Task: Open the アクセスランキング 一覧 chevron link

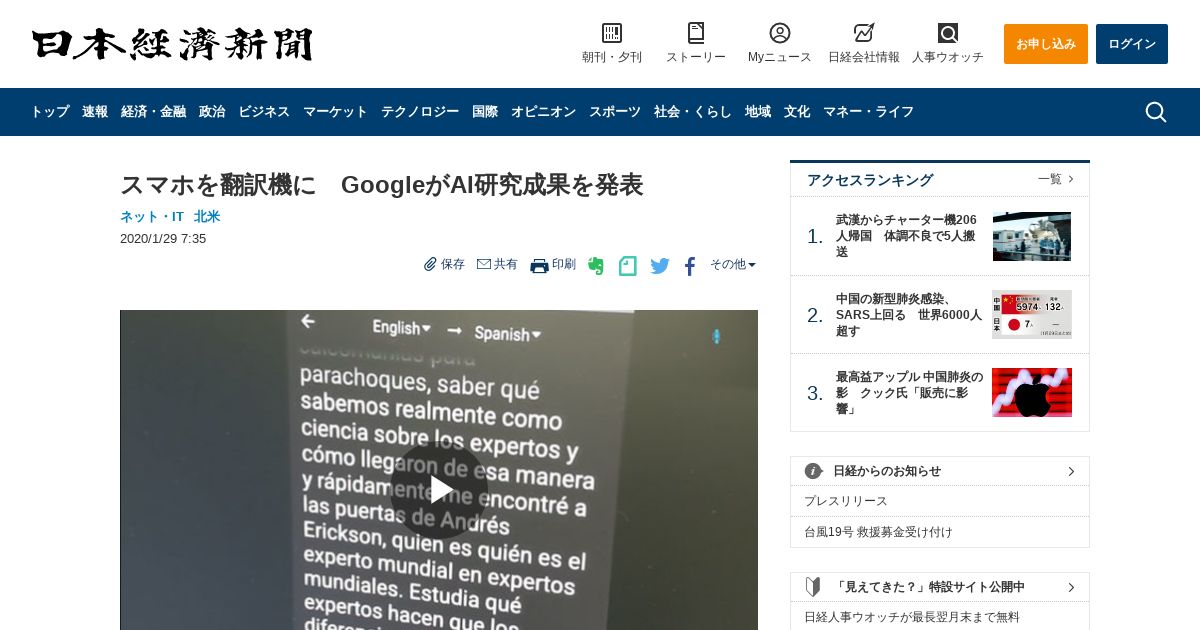Action: click(x=1056, y=179)
